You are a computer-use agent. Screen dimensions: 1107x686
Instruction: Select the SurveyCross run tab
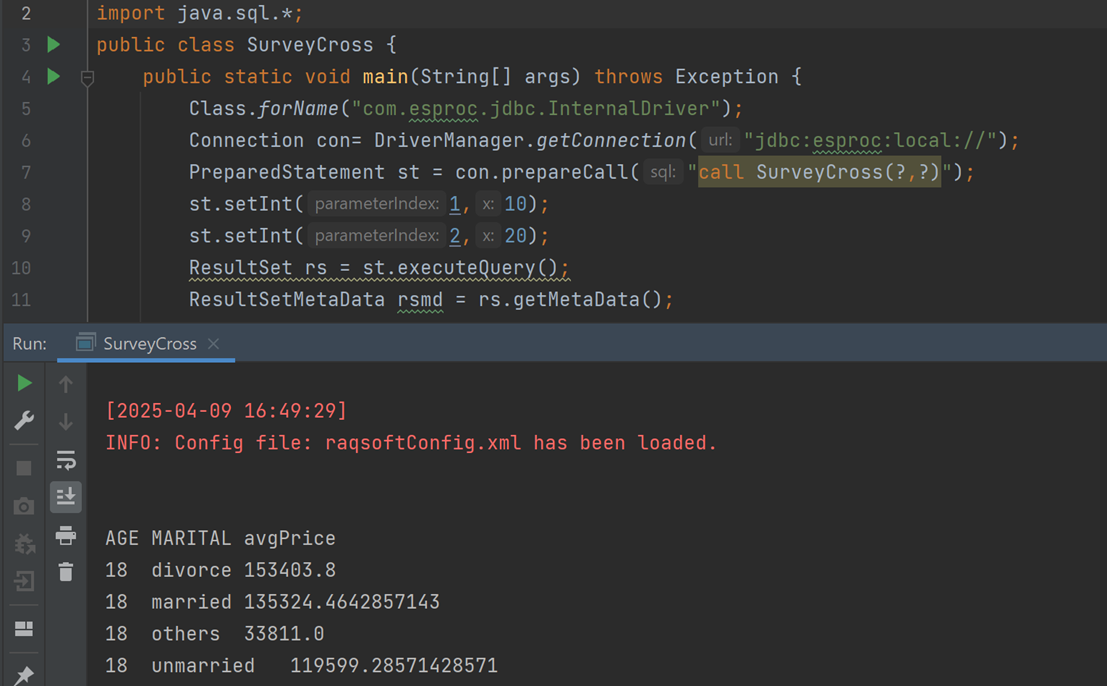(x=149, y=344)
